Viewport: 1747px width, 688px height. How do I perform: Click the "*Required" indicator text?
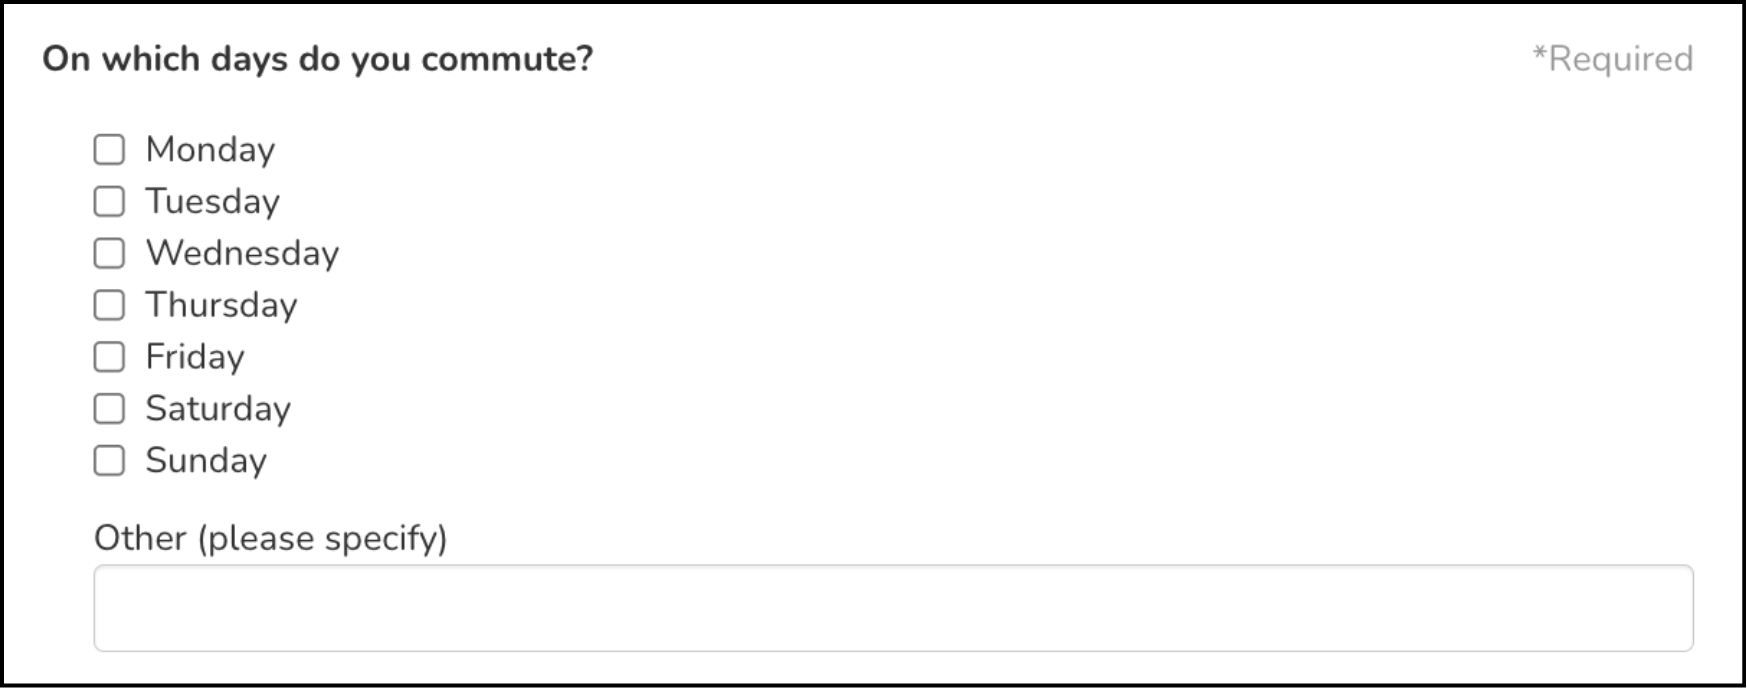click(x=1612, y=59)
